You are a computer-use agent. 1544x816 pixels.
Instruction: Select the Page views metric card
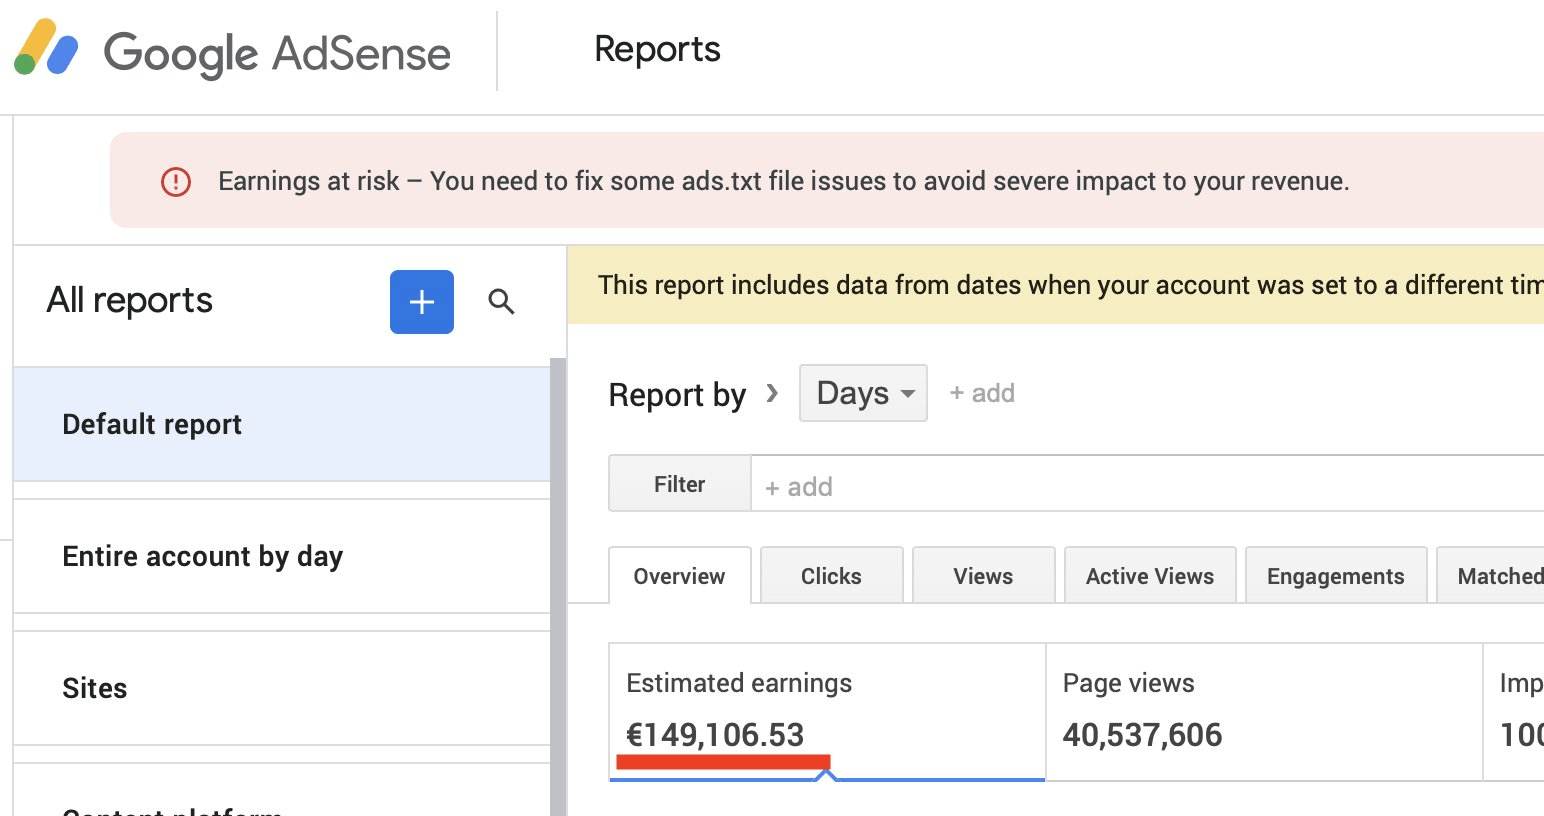click(1264, 711)
